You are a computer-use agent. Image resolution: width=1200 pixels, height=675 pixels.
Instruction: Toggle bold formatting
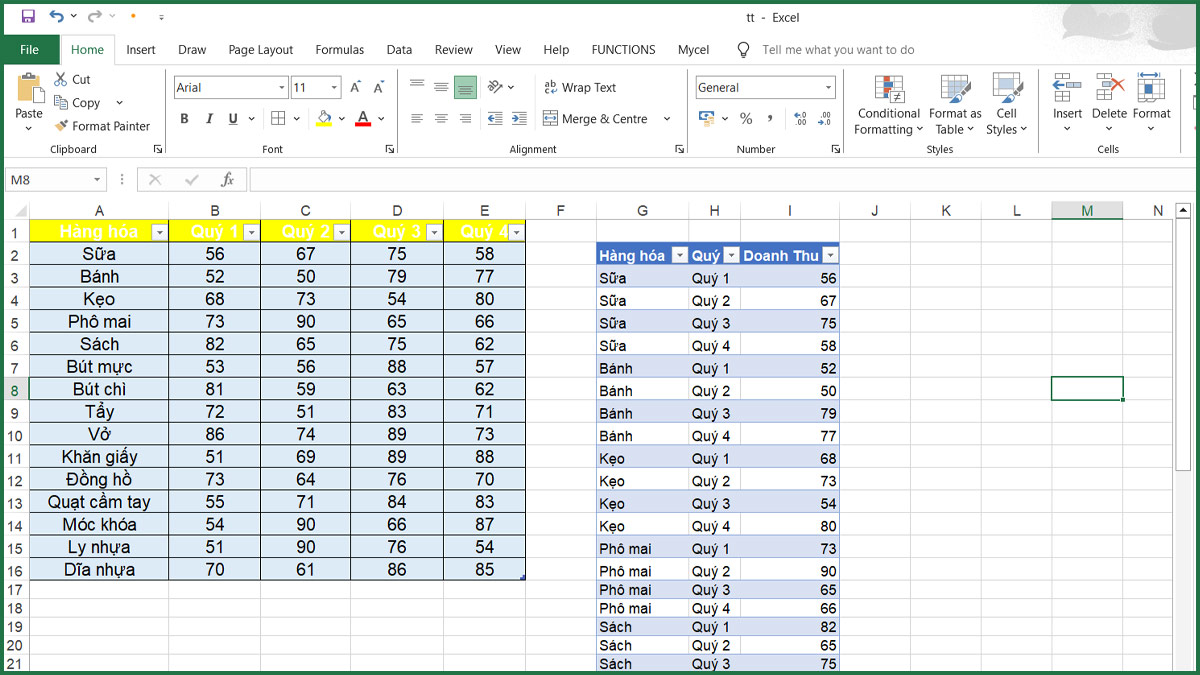(x=184, y=118)
